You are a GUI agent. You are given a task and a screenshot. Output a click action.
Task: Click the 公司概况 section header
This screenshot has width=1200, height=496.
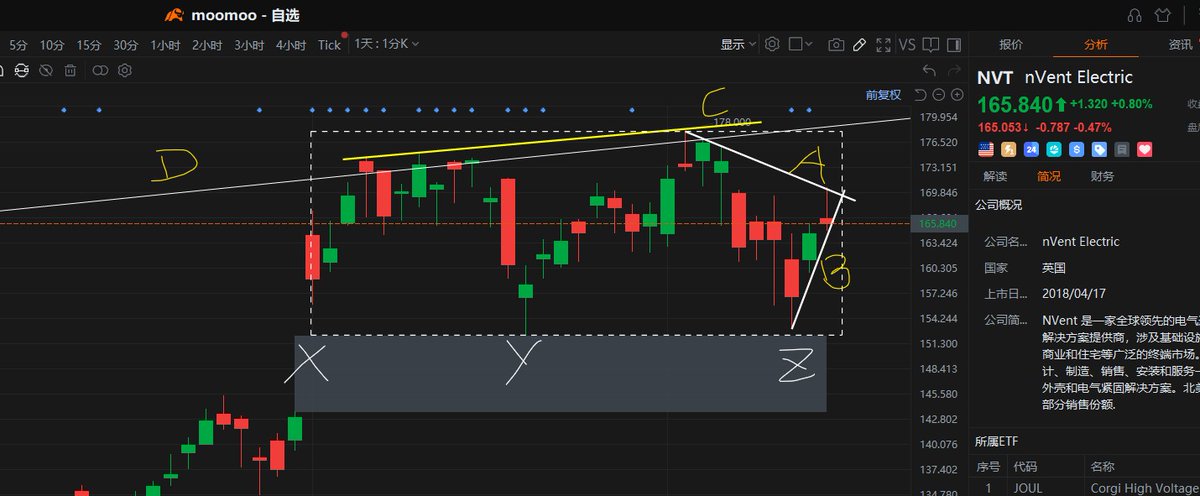click(999, 204)
